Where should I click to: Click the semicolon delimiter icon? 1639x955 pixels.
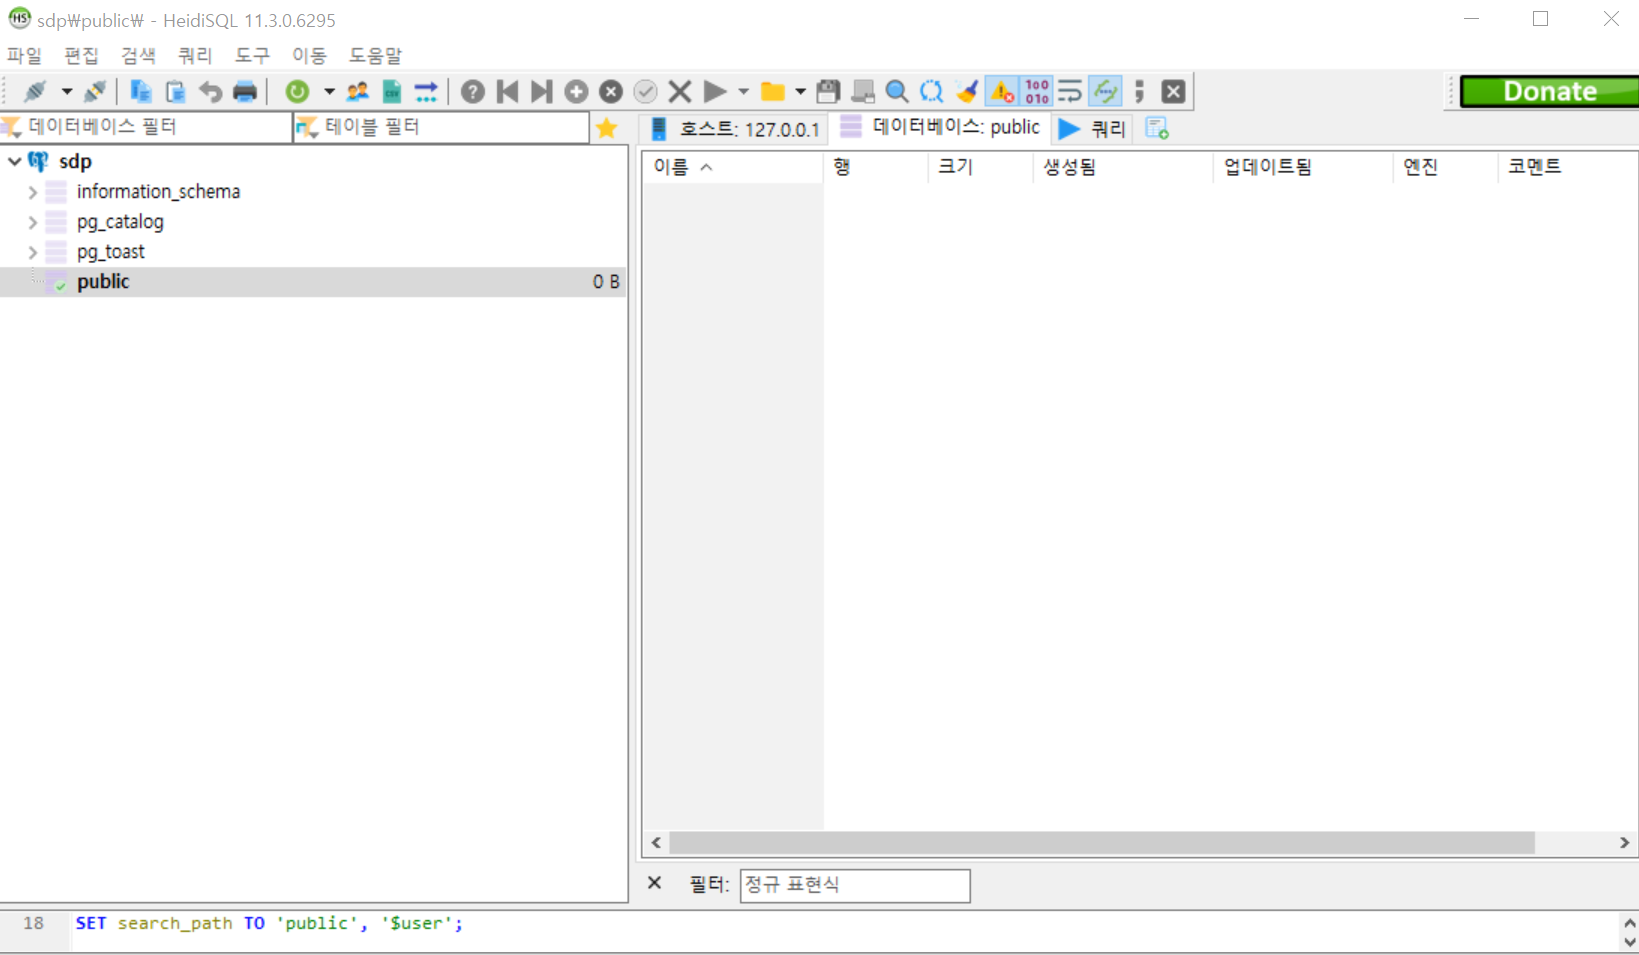click(1139, 92)
